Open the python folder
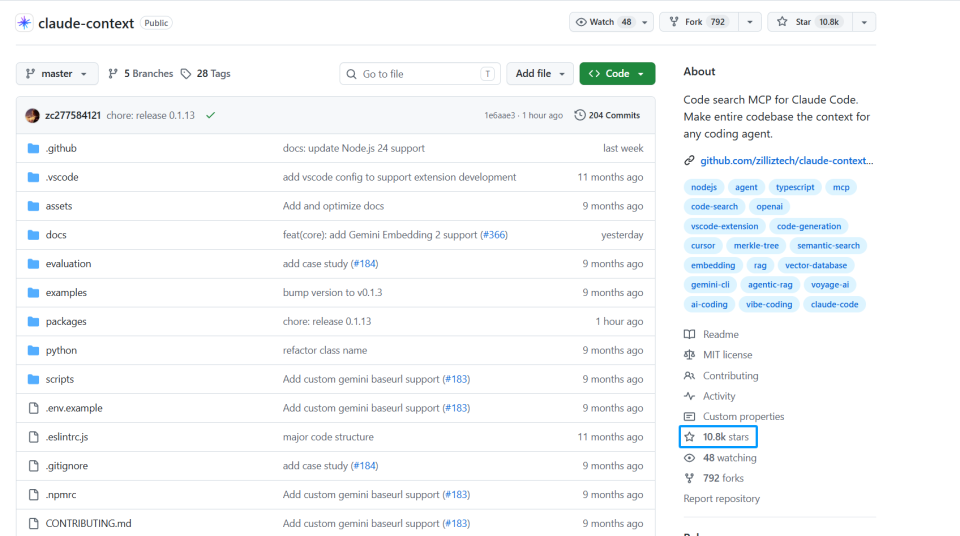Image resolution: width=960 pixels, height=536 pixels. pos(61,350)
